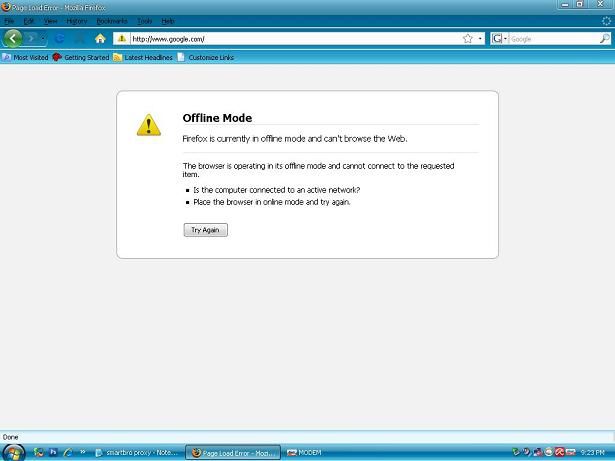615x461 pixels.
Task: Click the Try Again button
Action: tap(206, 230)
